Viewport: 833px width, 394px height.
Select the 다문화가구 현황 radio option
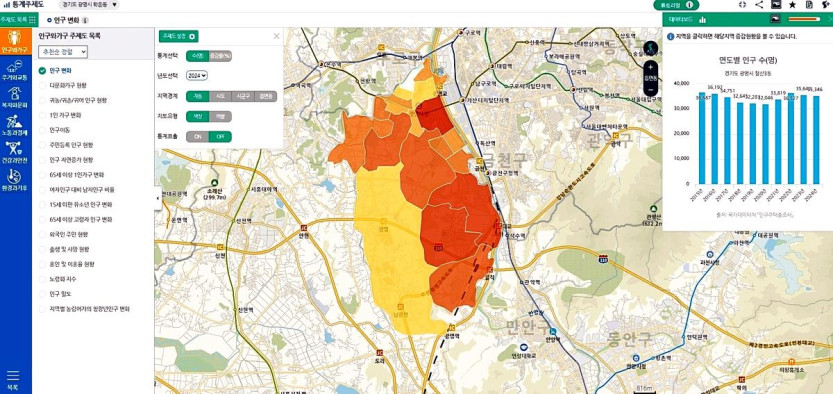pos(42,85)
